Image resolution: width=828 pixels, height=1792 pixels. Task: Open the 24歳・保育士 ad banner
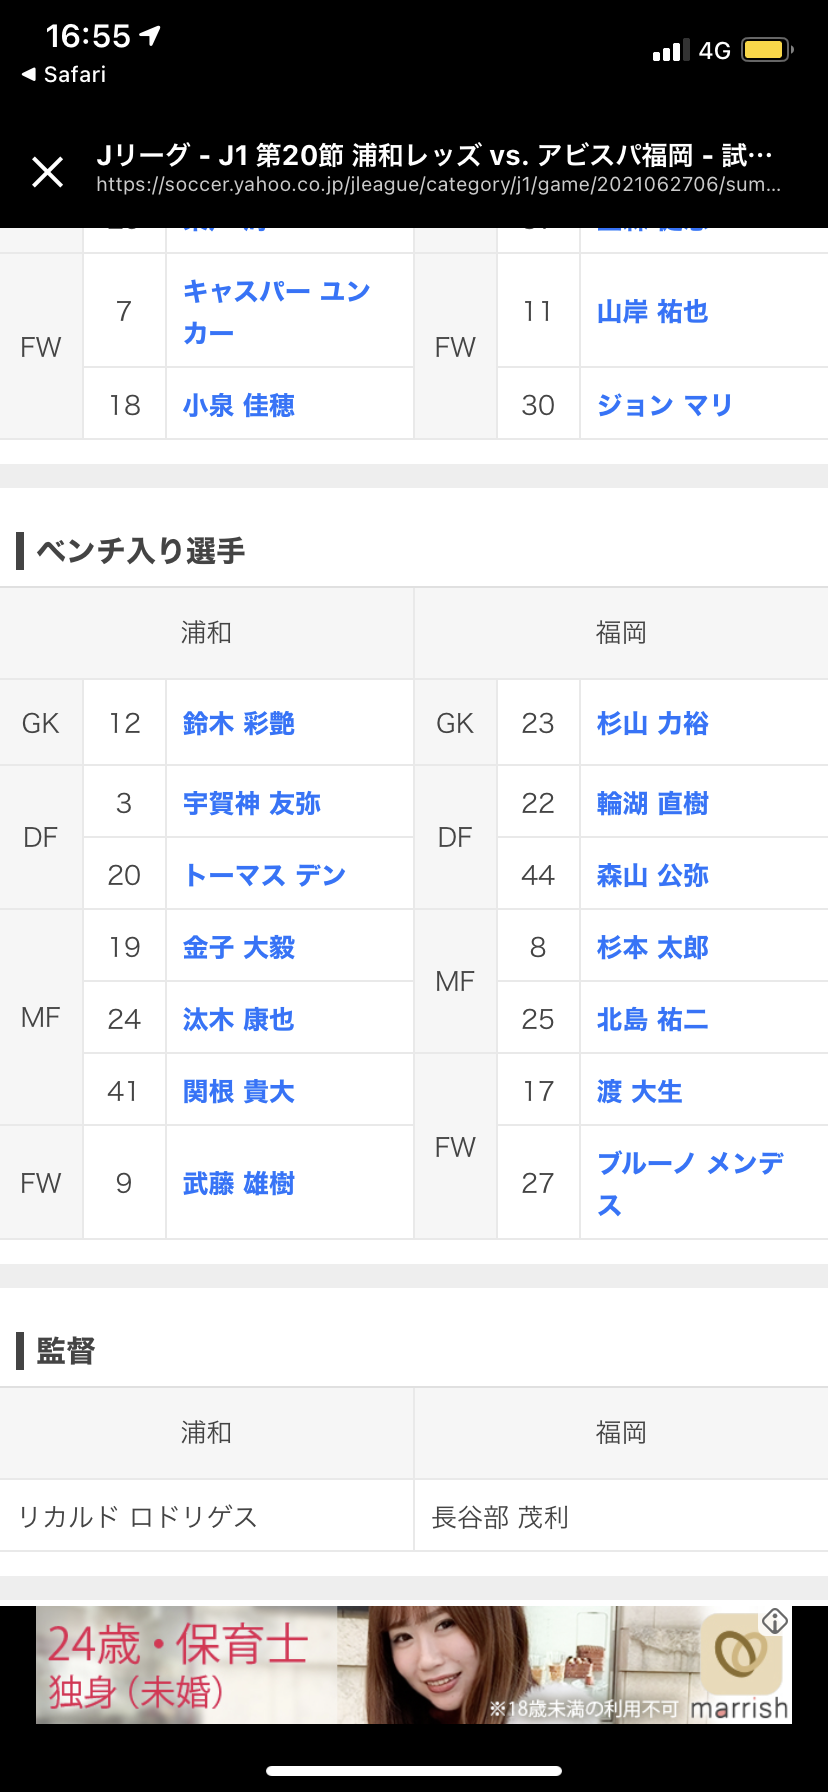click(x=414, y=1665)
